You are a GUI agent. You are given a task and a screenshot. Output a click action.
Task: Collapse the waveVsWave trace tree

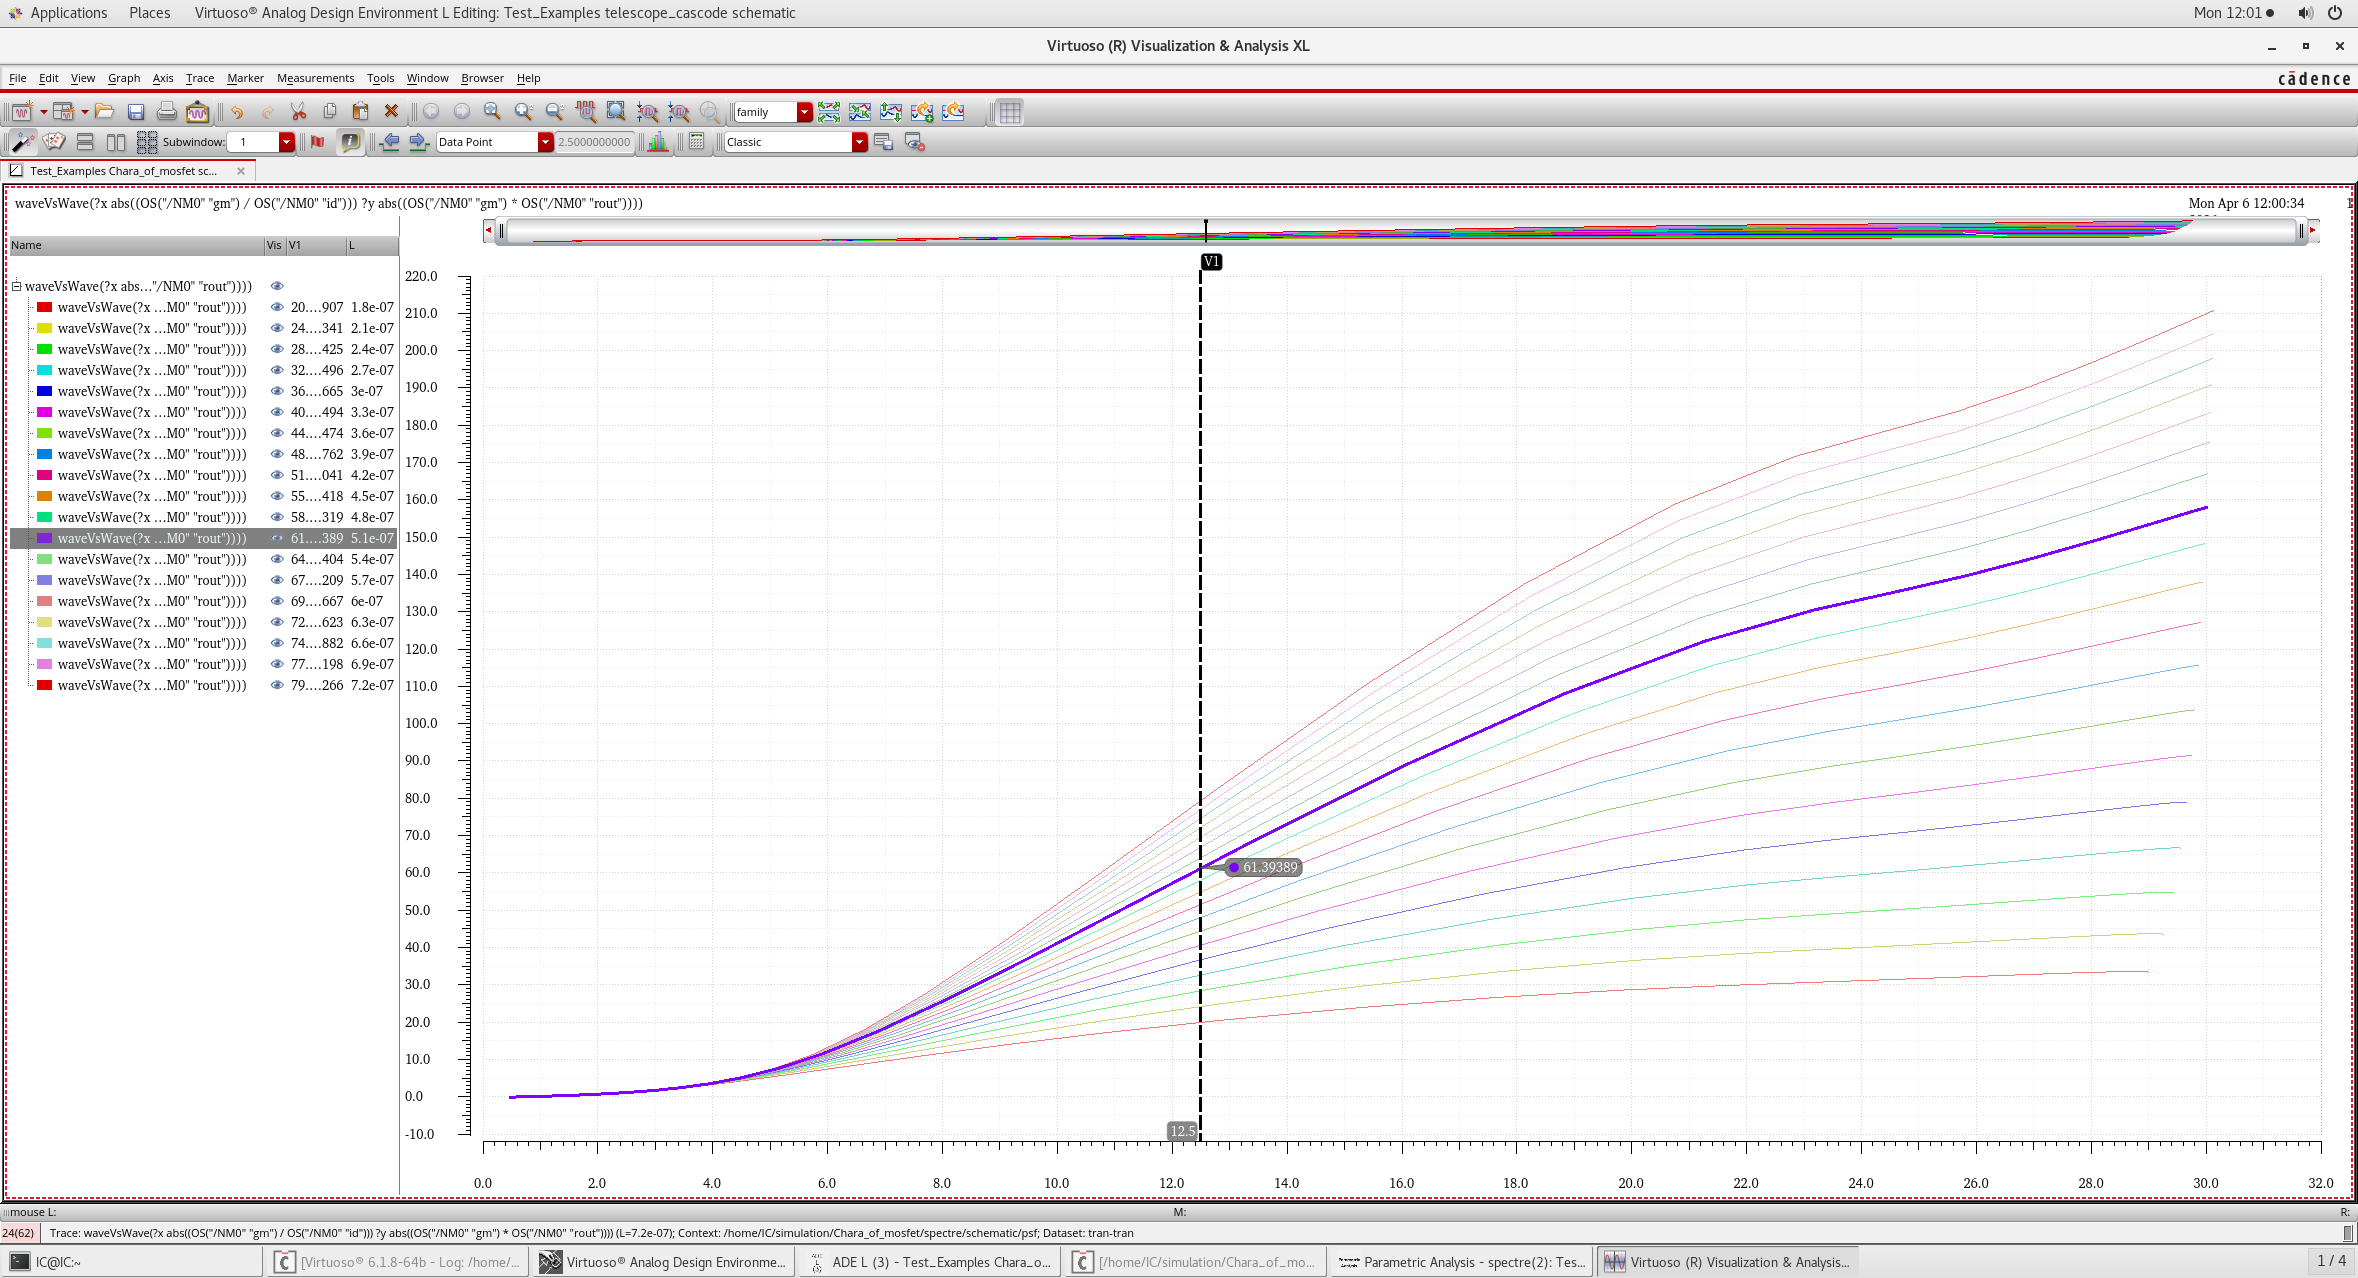[x=17, y=286]
